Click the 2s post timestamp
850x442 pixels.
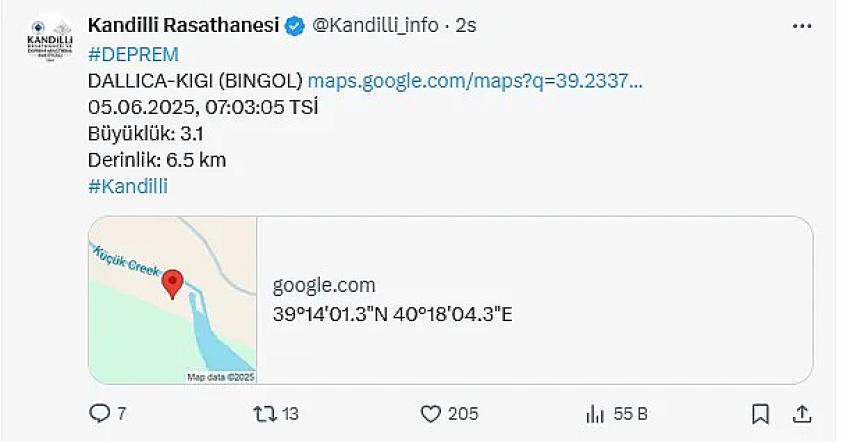[466, 26]
